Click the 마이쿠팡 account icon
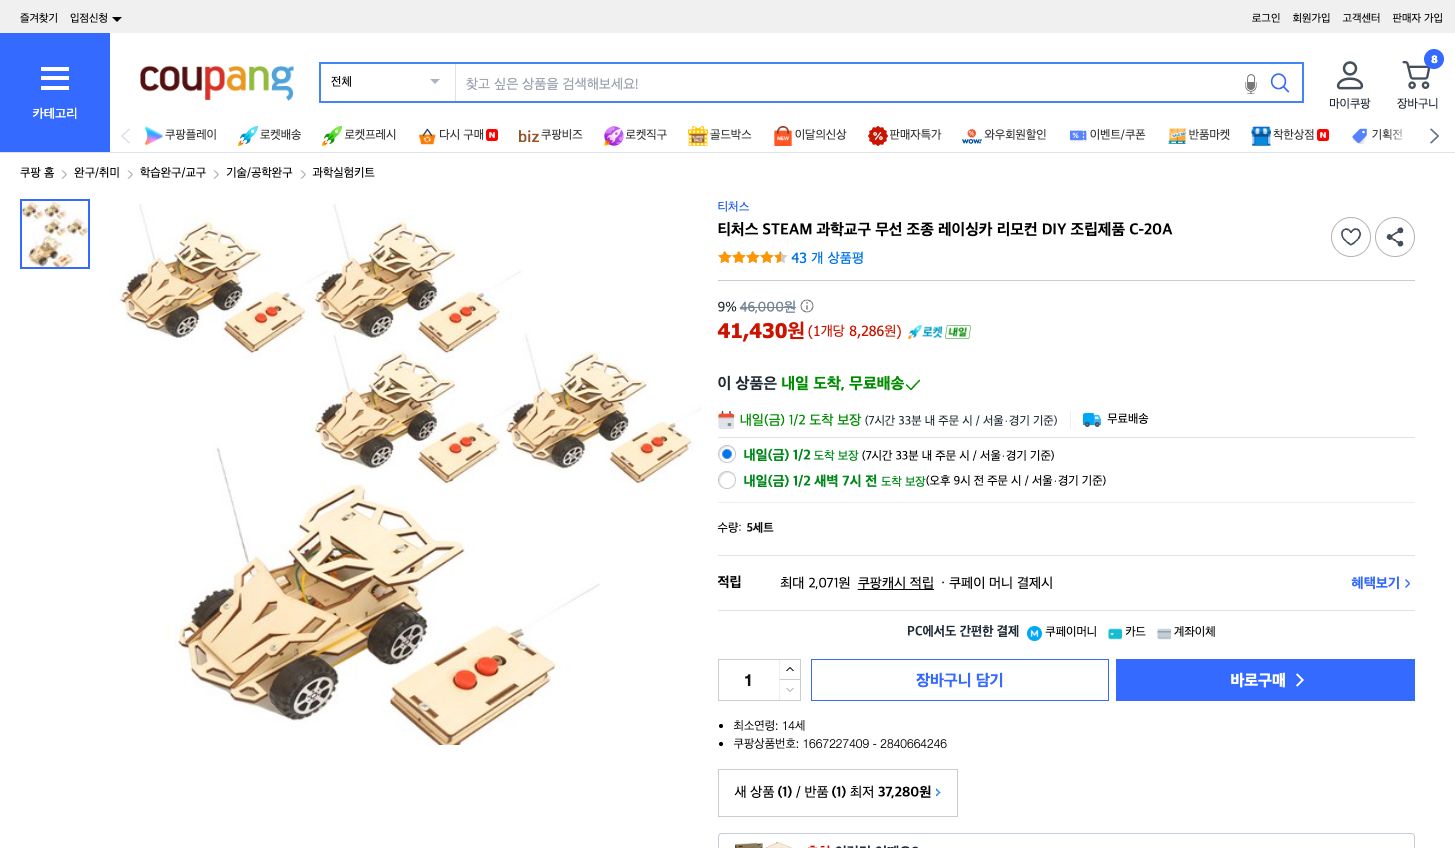The width and height of the screenshot is (1455, 848). (1349, 75)
